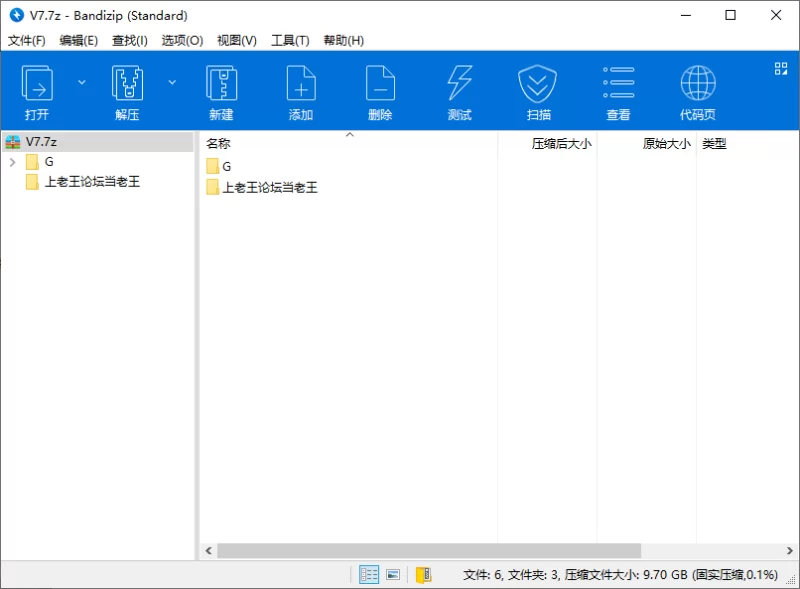Click the 打开 (Open) toolbar icon
800x589 pixels.
point(37,92)
